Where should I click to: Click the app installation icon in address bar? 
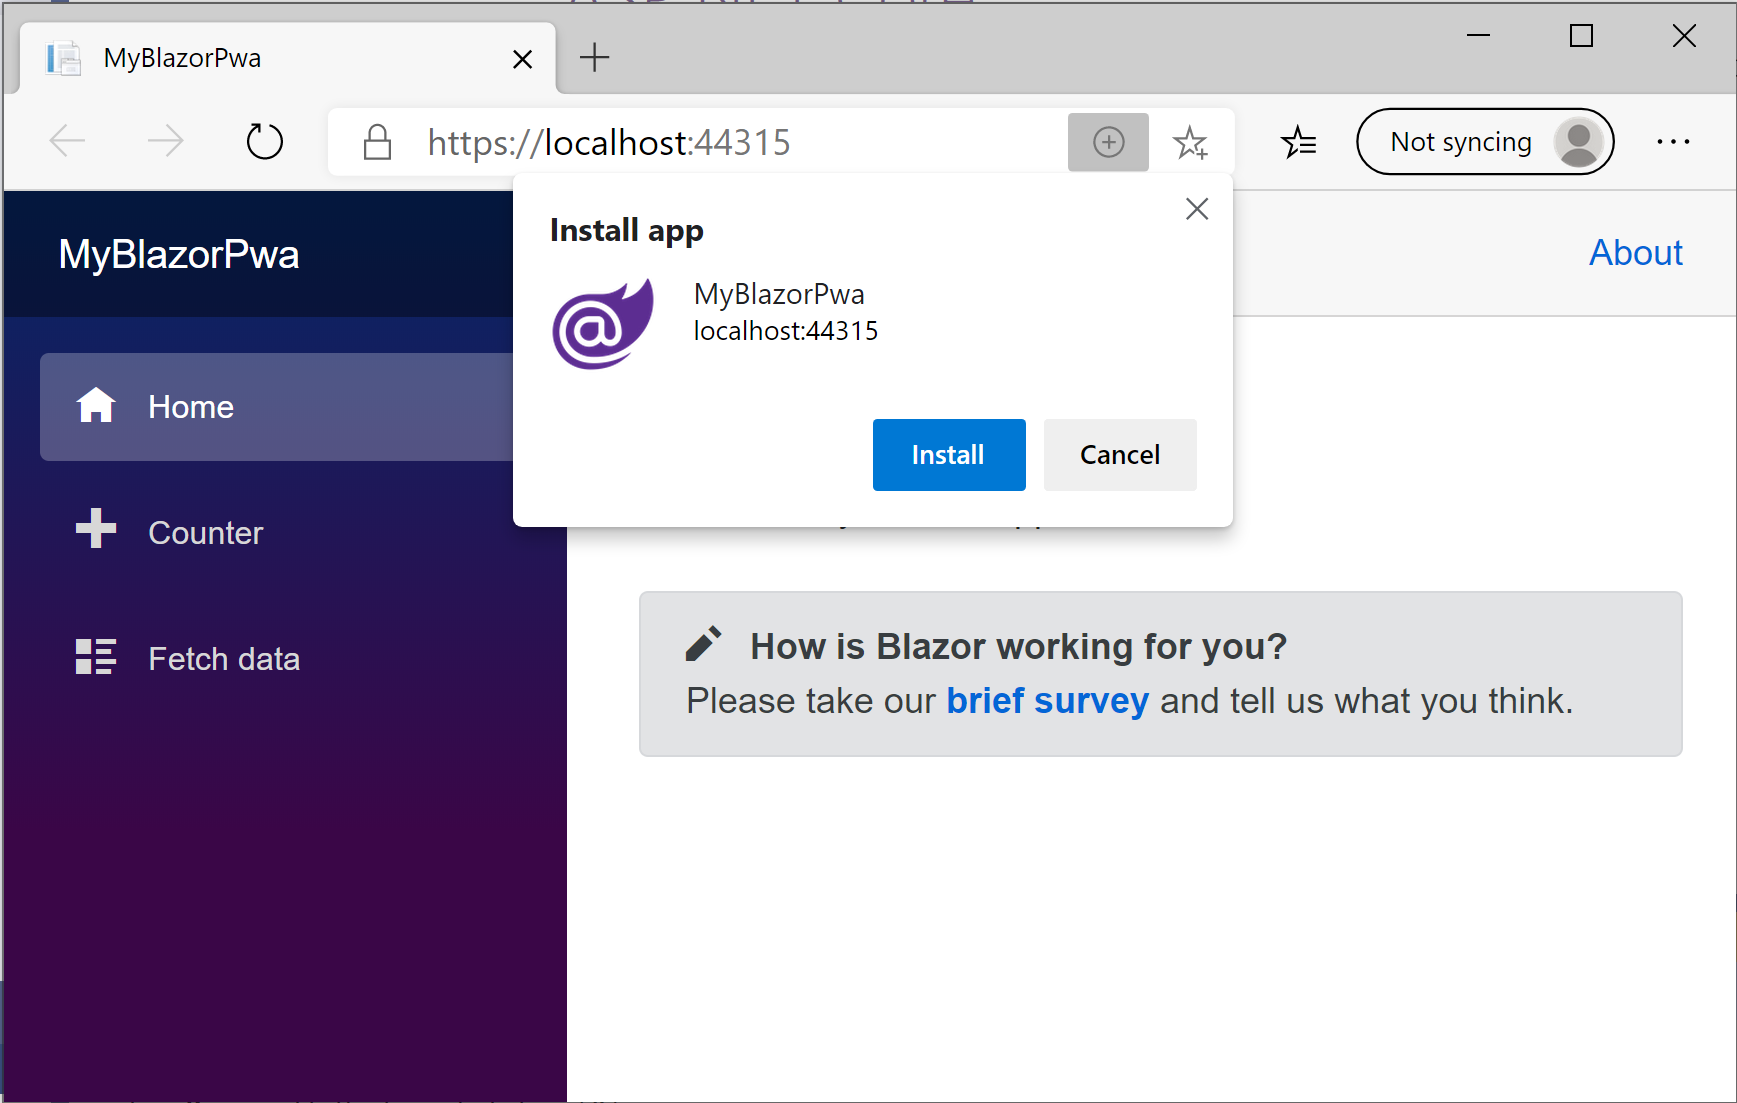point(1108,142)
